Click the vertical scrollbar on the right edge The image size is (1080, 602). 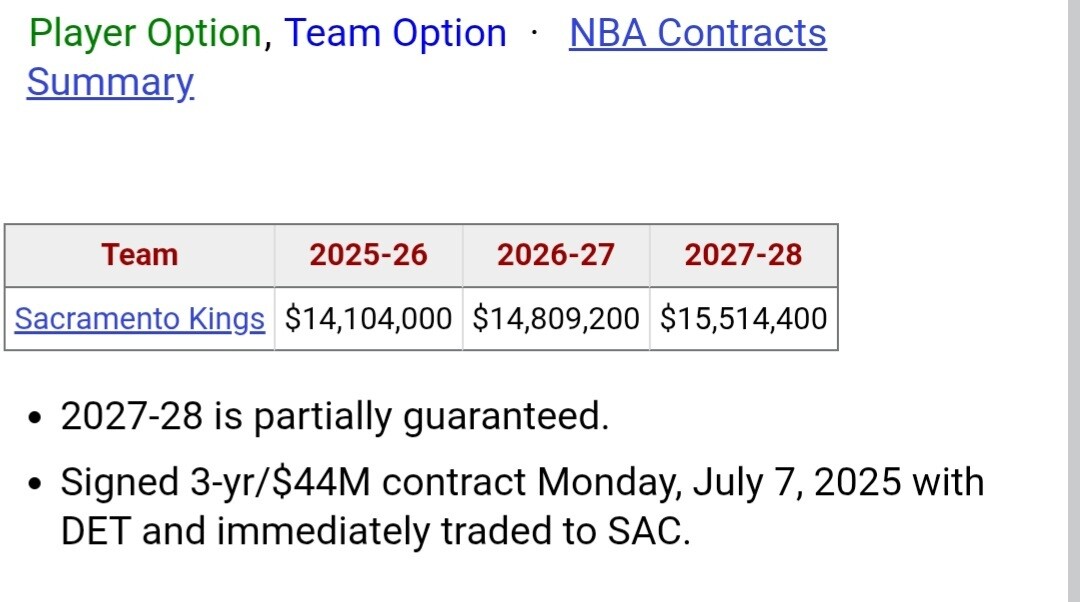pos(1074,301)
